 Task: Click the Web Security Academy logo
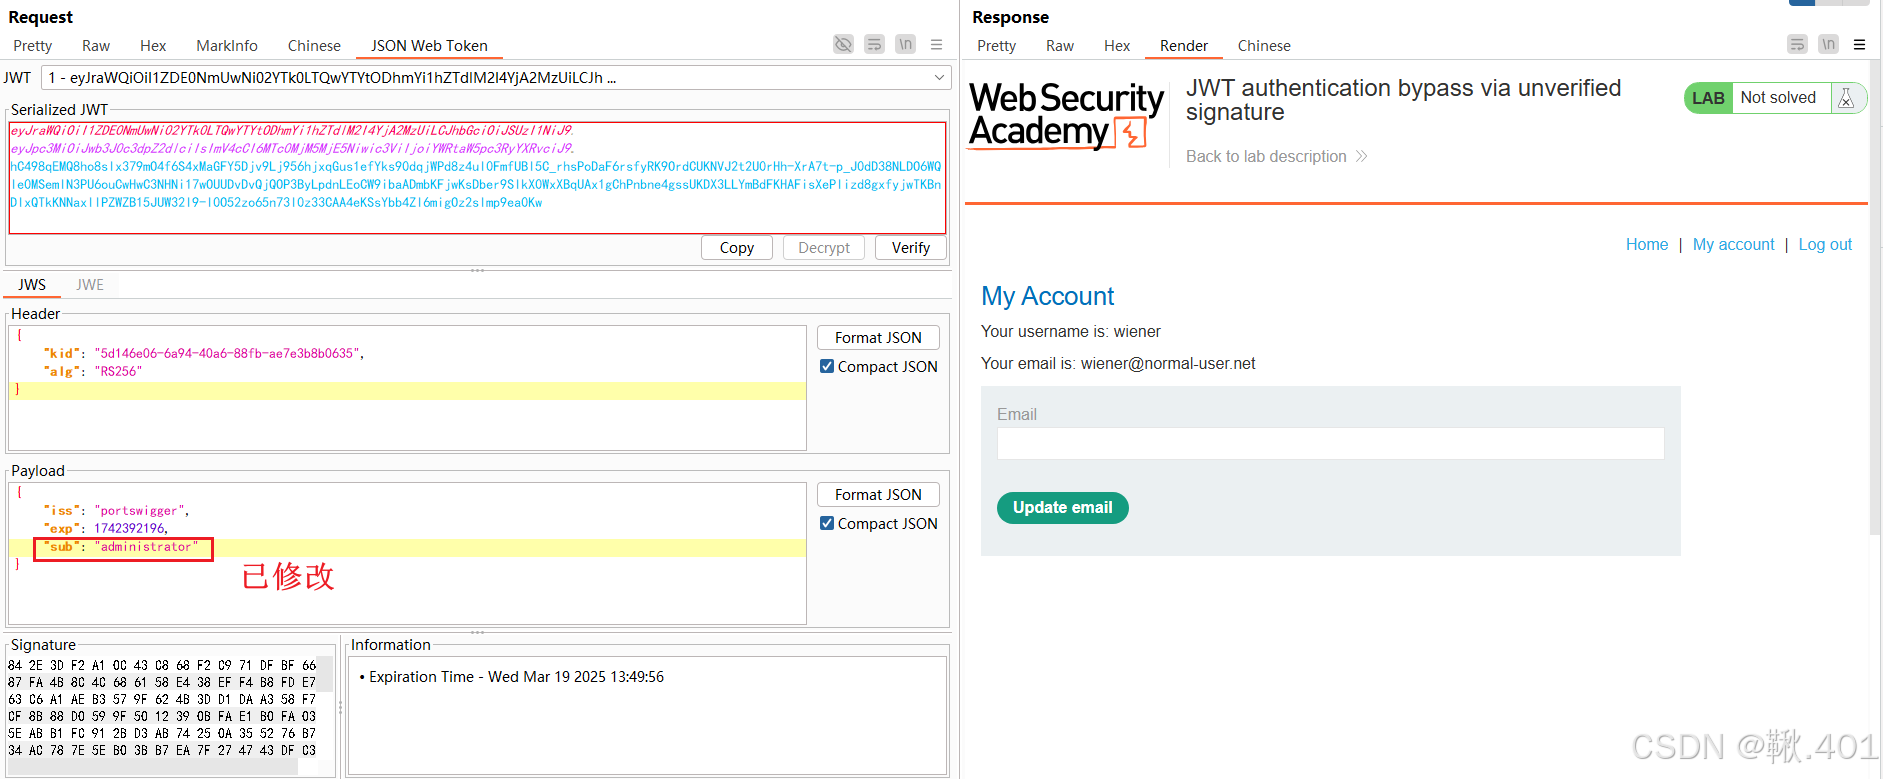[1066, 115]
